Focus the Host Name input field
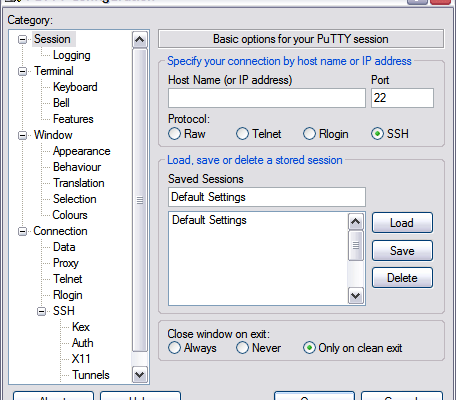Image resolution: width=456 pixels, height=400 pixels. (267, 98)
